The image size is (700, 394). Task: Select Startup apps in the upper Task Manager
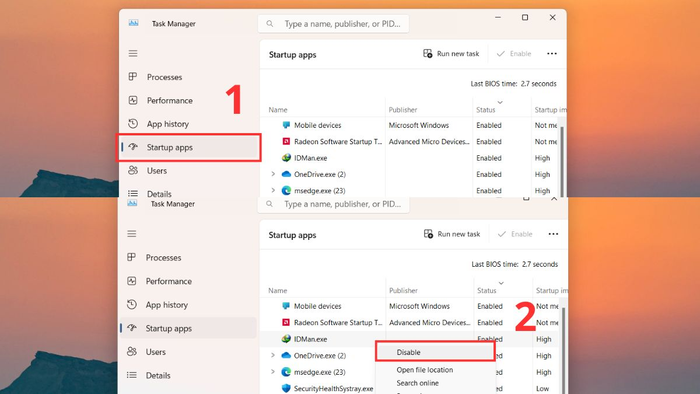pos(188,147)
